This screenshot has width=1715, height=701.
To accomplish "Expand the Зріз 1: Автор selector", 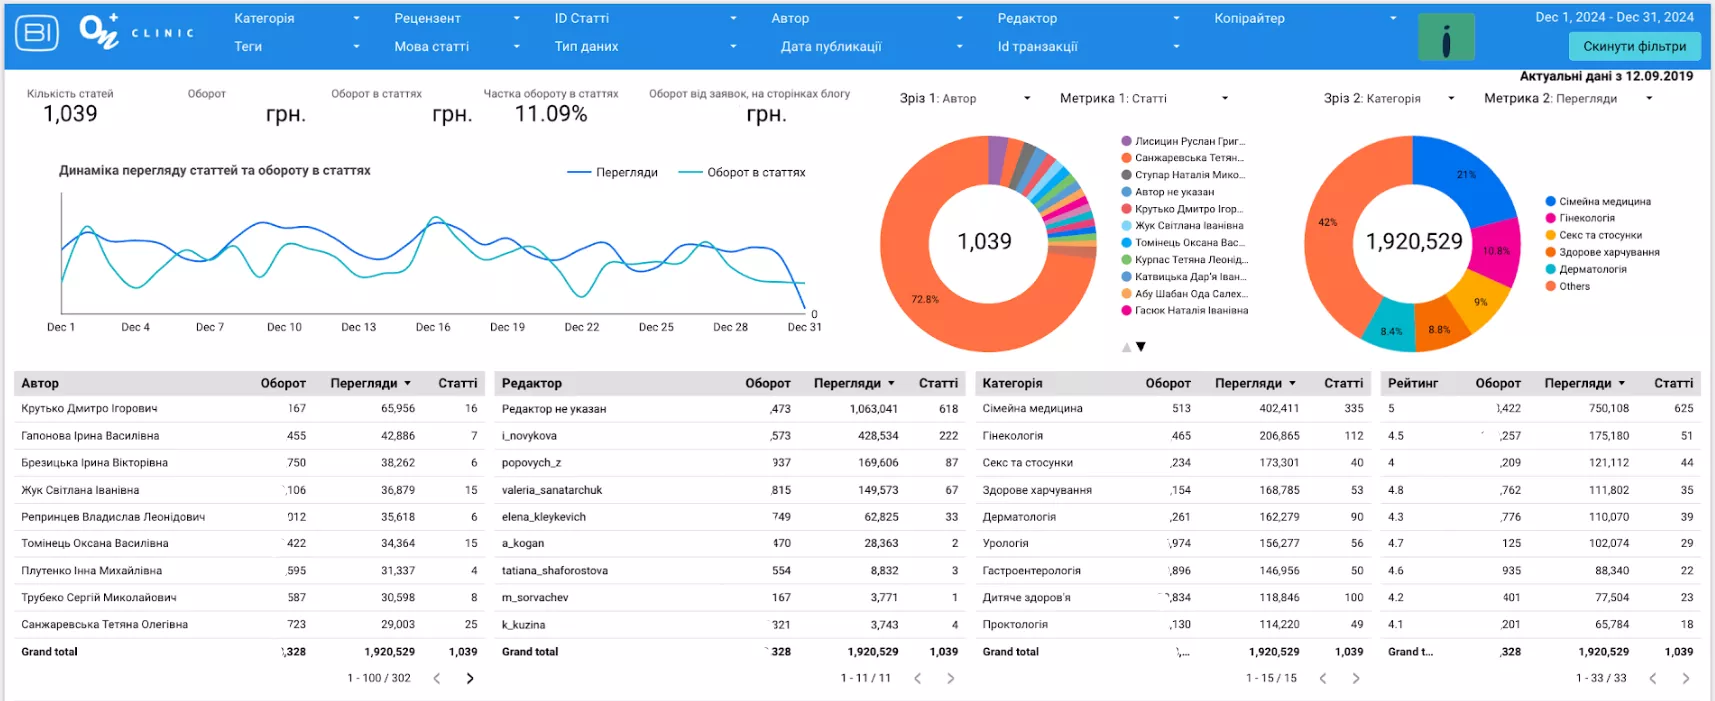I will click(x=965, y=98).
